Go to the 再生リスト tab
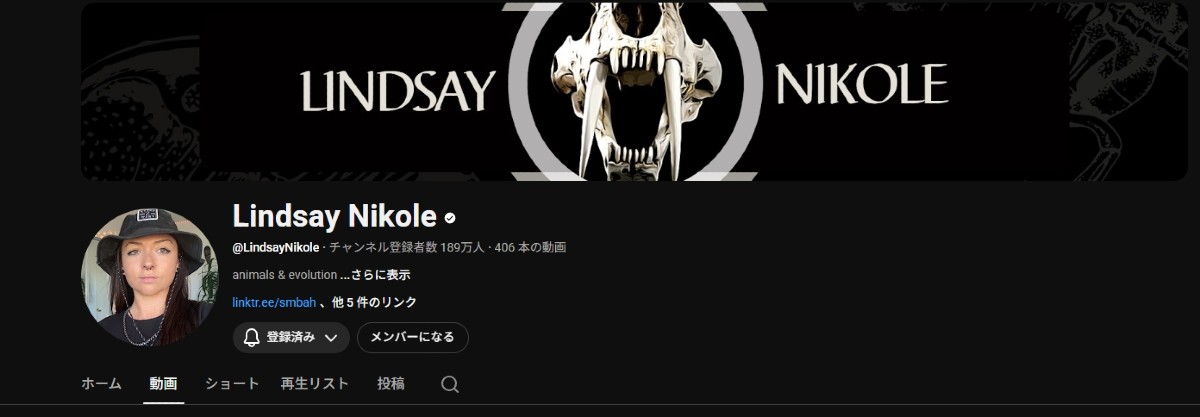The height and width of the screenshot is (417, 1200). (315, 383)
